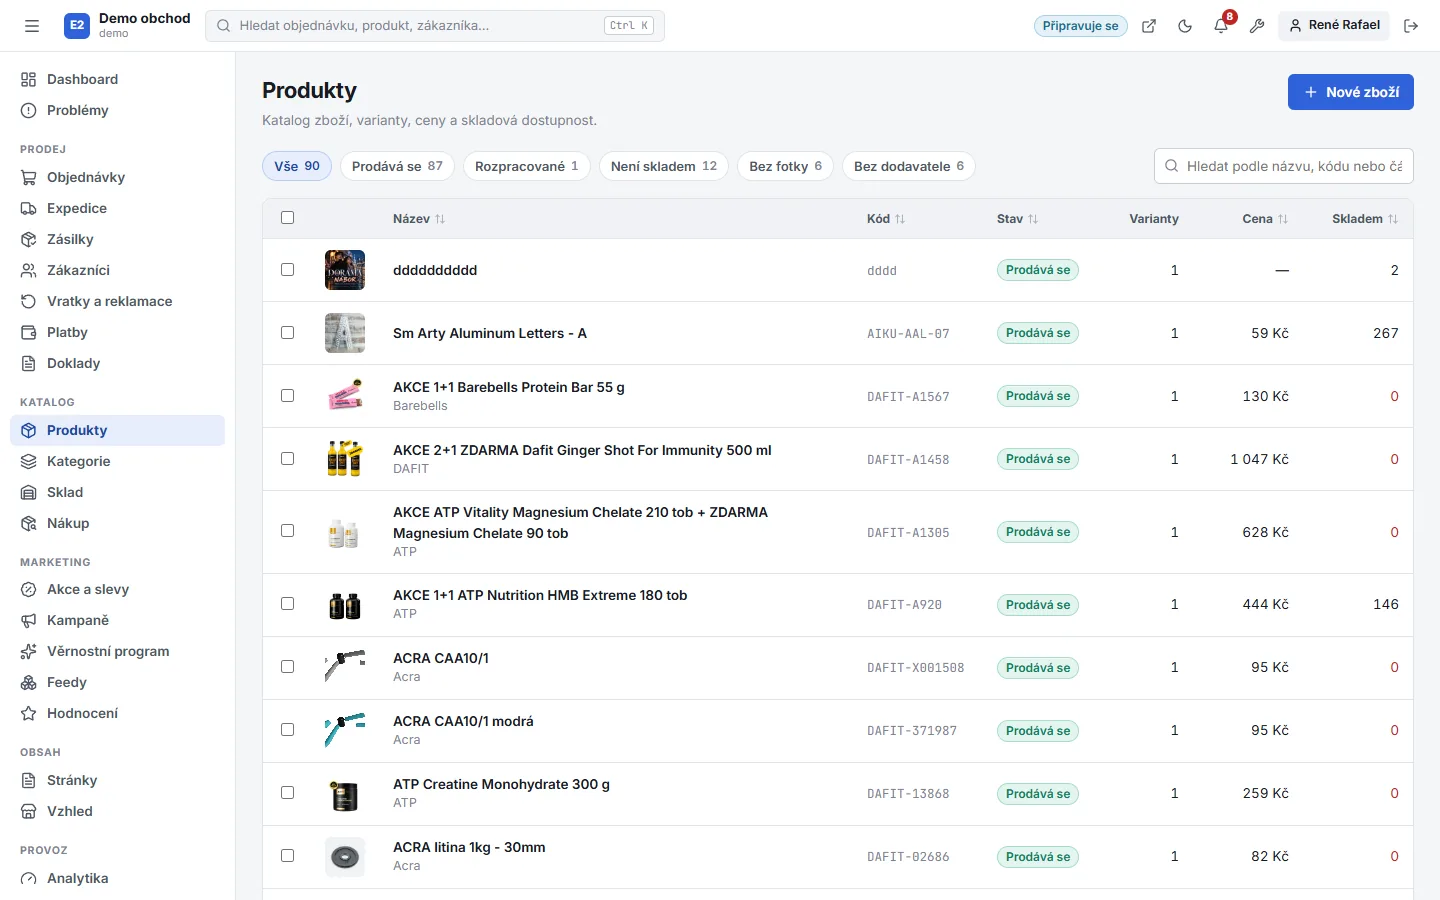
Task: Check the ACRA litina 1kg row
Action: click(x=288, y=856)
